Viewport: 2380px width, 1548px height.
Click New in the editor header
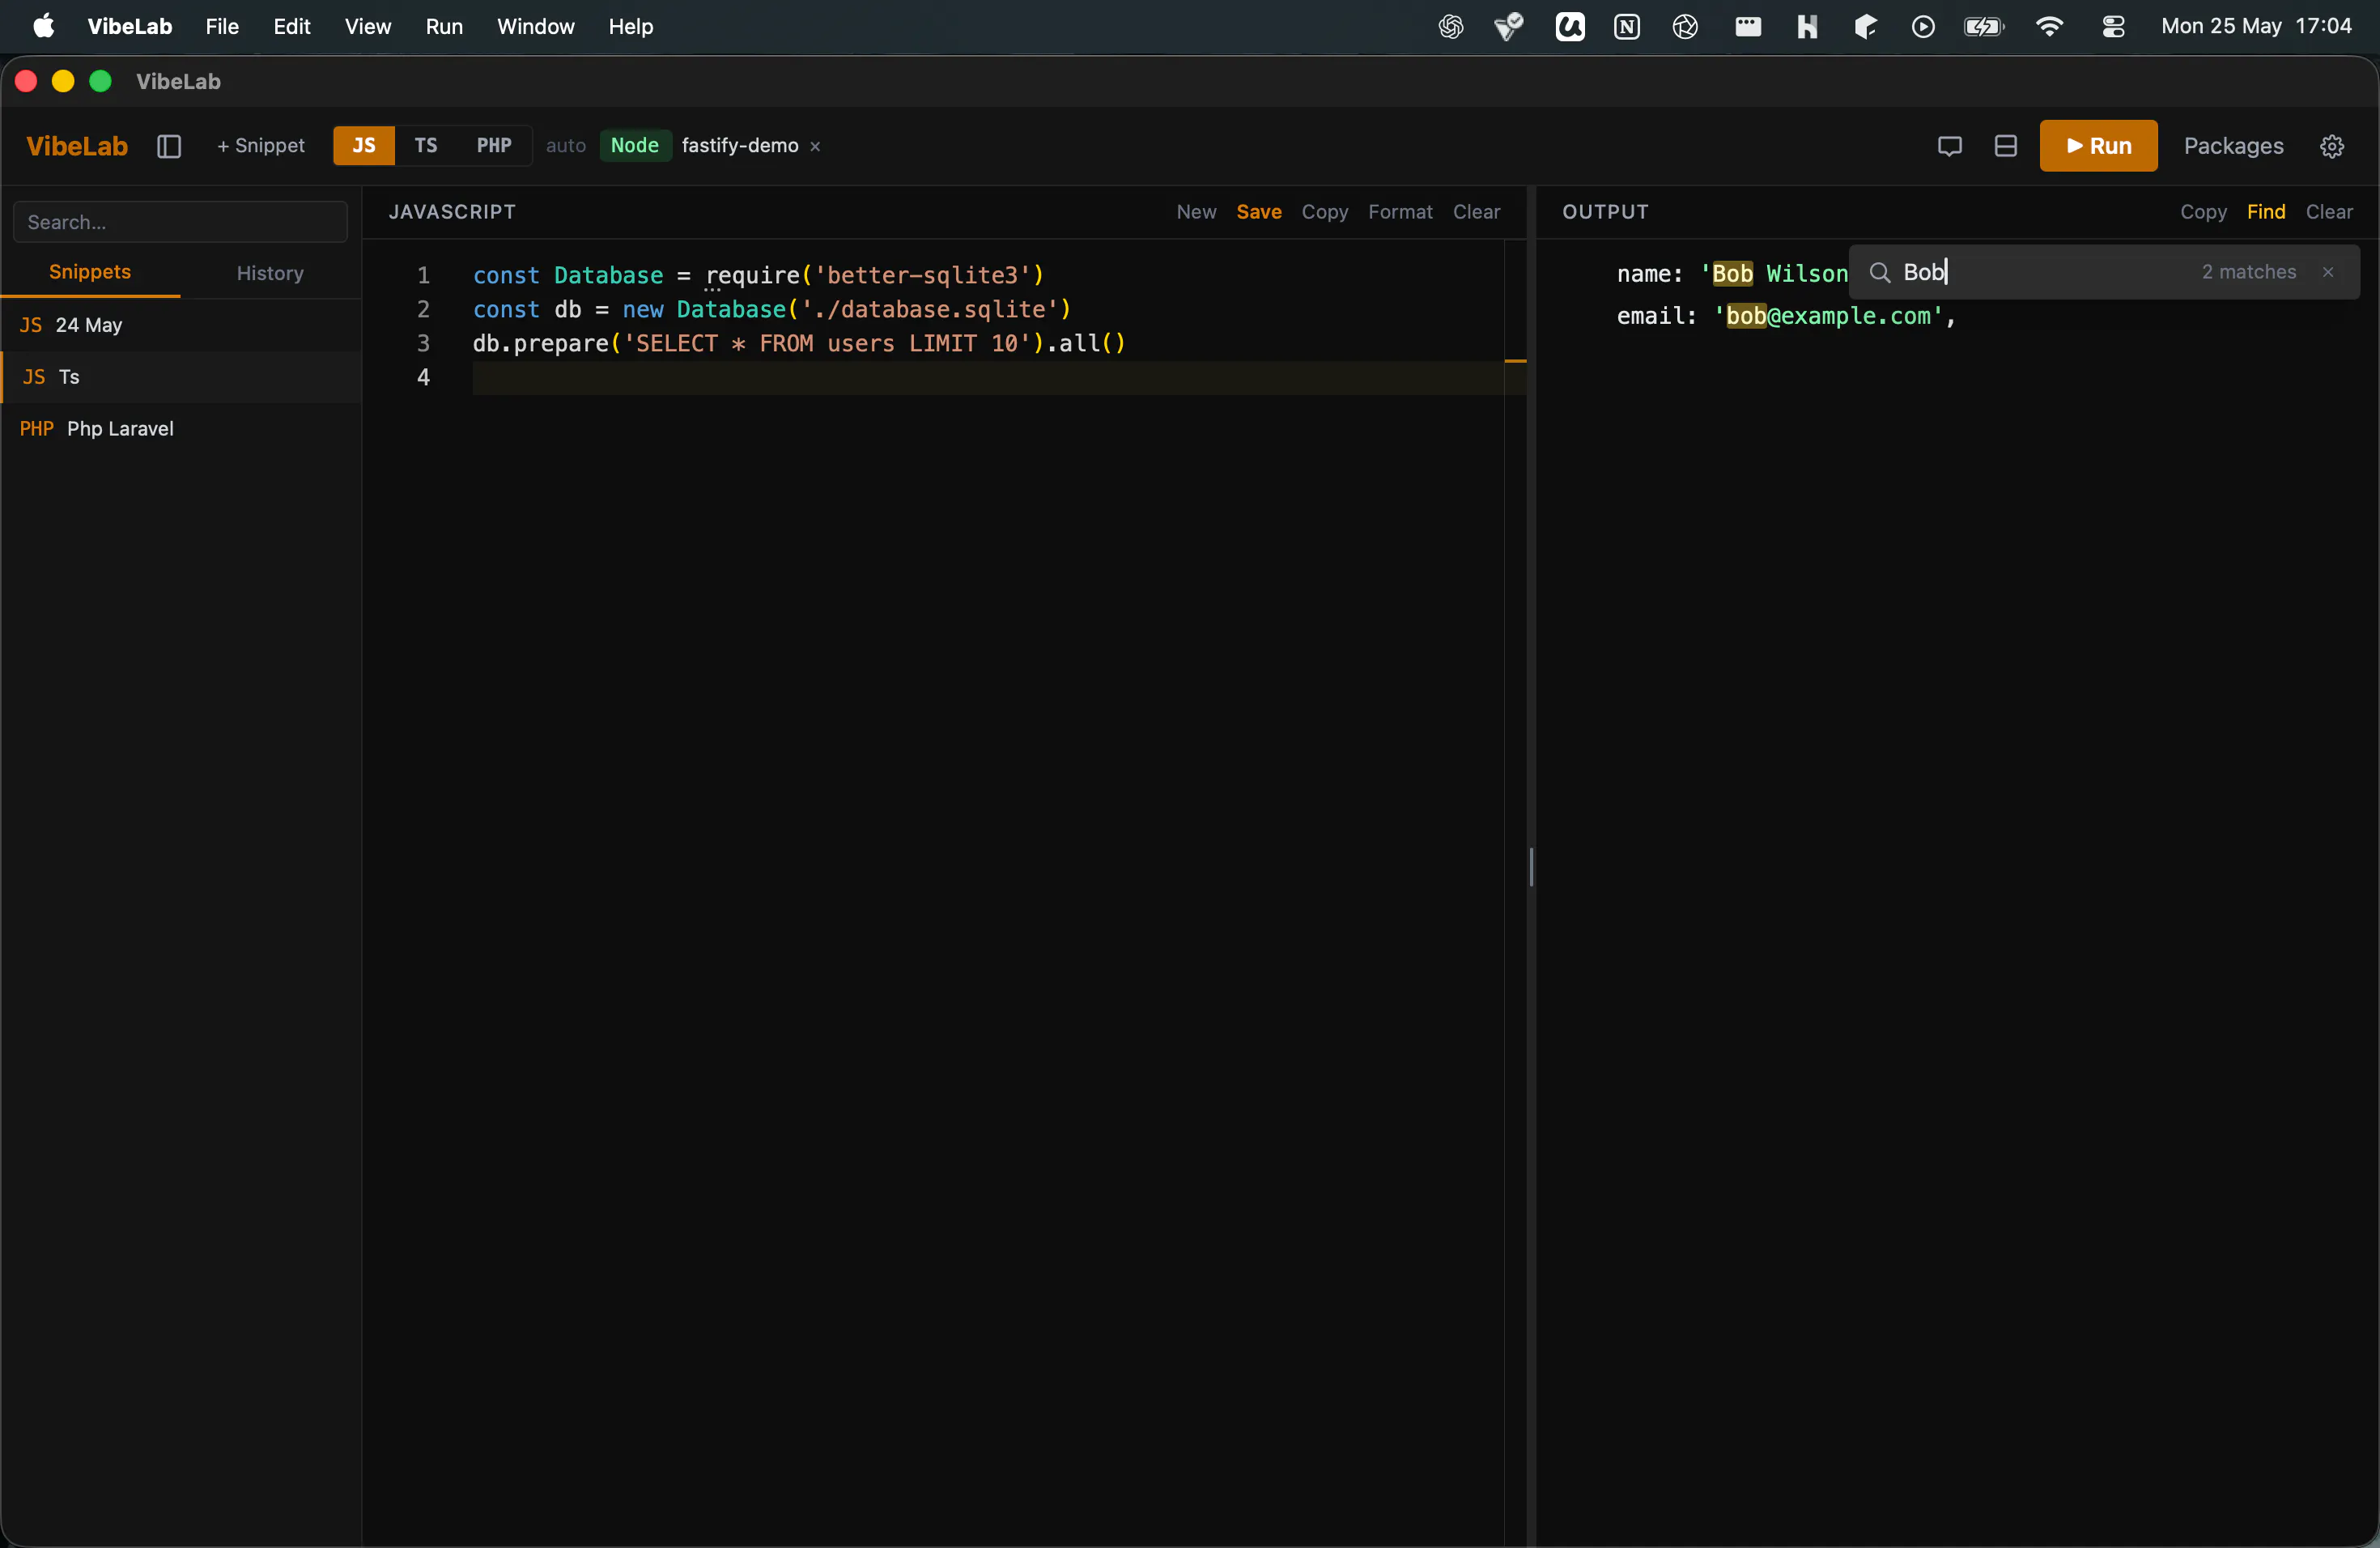click(x=1196, y=212)
